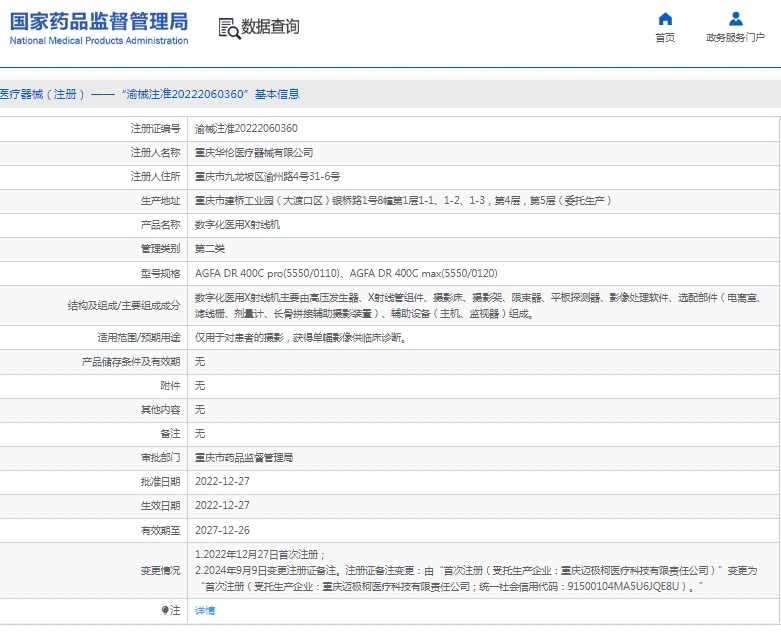Image resolution: width=781 pixels, height=632 pixels.
Task: Click the 注册证编号 row label
Action: point(155,128)
